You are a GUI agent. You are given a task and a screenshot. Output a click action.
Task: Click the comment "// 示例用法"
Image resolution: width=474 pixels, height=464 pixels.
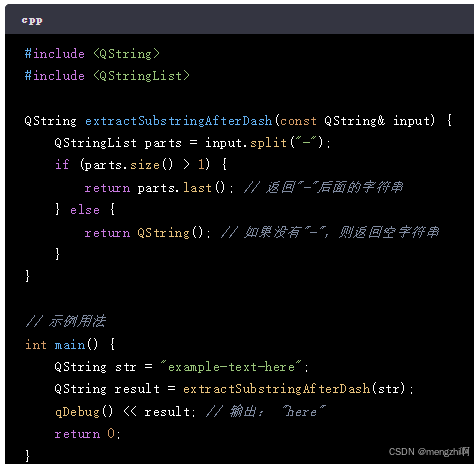66,321
